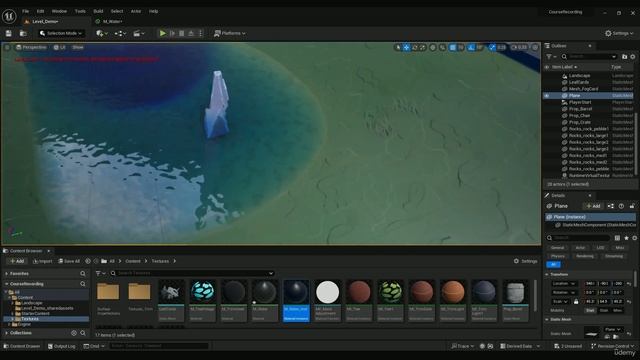Open camera speed setting in viewport
Image resolution: width=640 pixels, height=360 pixels.
[519, 47]
